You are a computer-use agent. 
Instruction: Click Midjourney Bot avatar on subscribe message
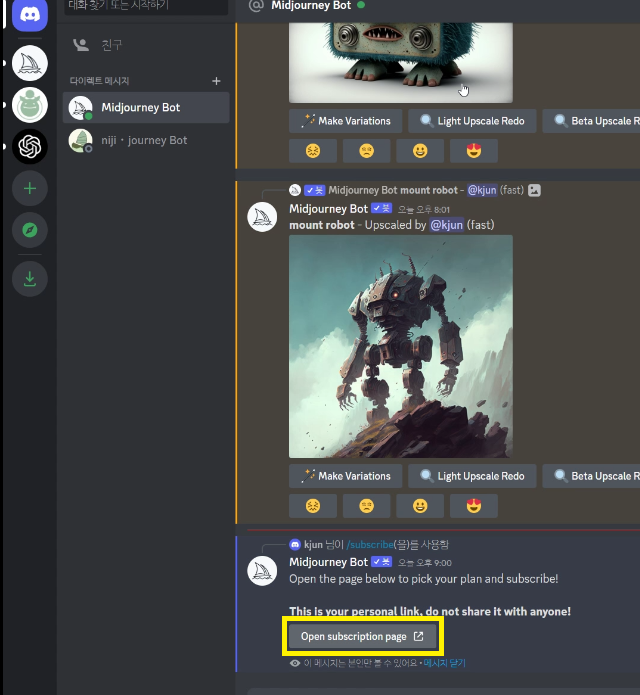pos(262,571)
